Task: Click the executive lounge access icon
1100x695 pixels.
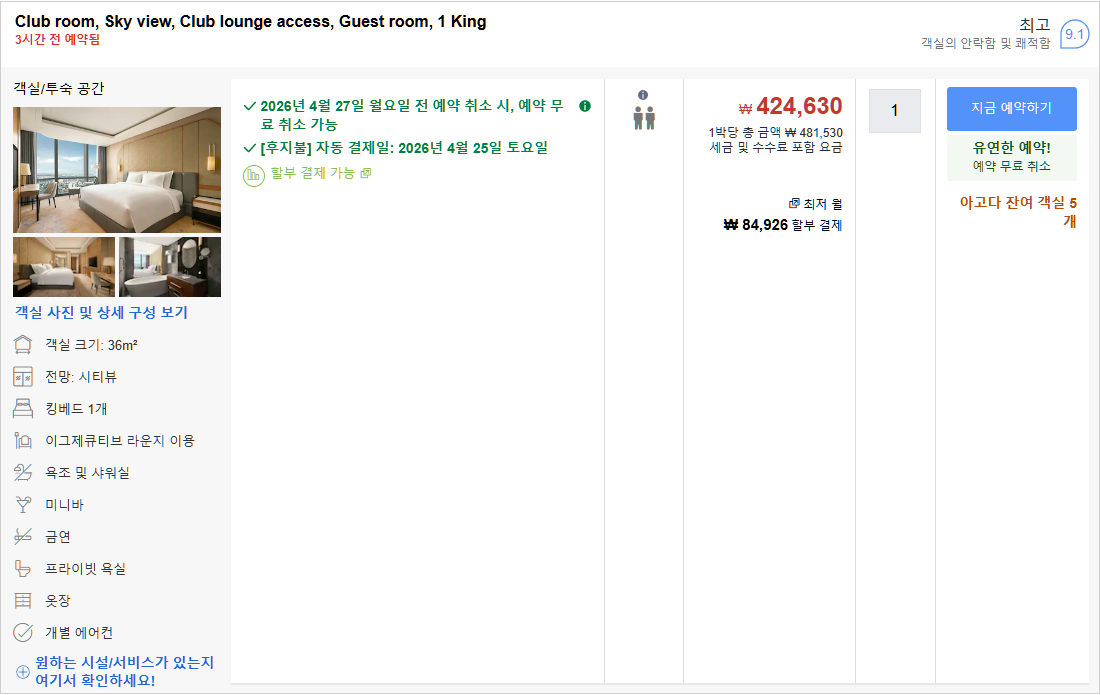Action: (23, 441)
